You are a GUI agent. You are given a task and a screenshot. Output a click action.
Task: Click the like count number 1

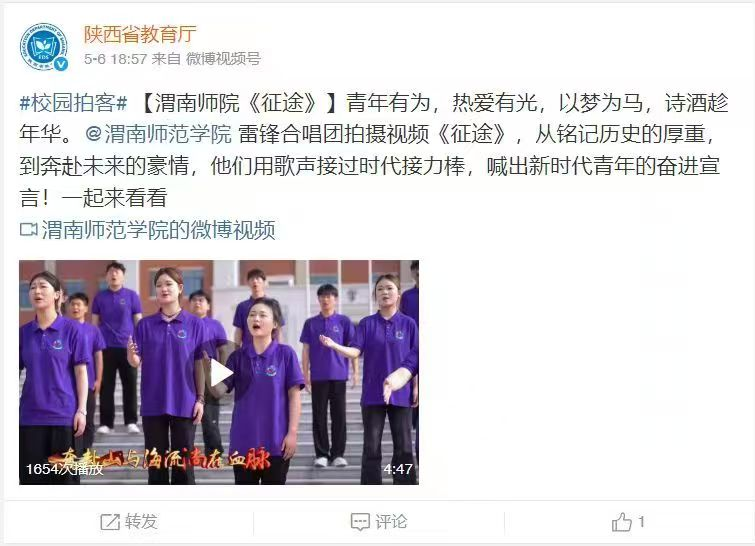pyautogui.click(x=641, y=521)
